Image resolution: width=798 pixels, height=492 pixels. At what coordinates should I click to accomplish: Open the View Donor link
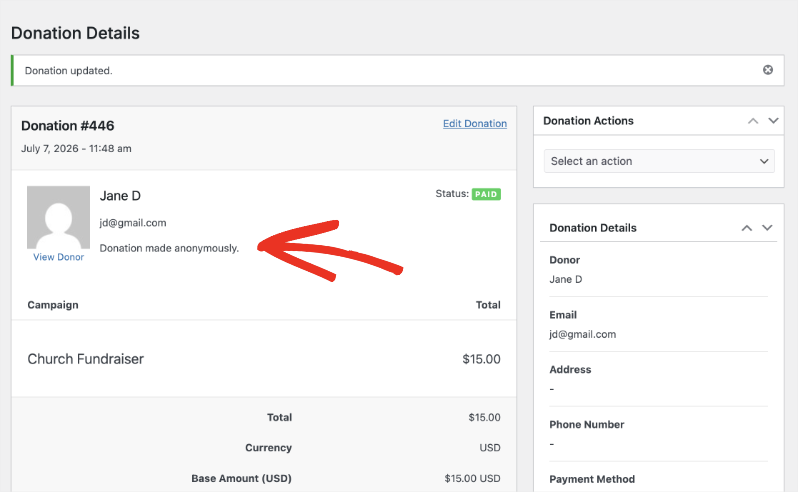click(59, 257)
